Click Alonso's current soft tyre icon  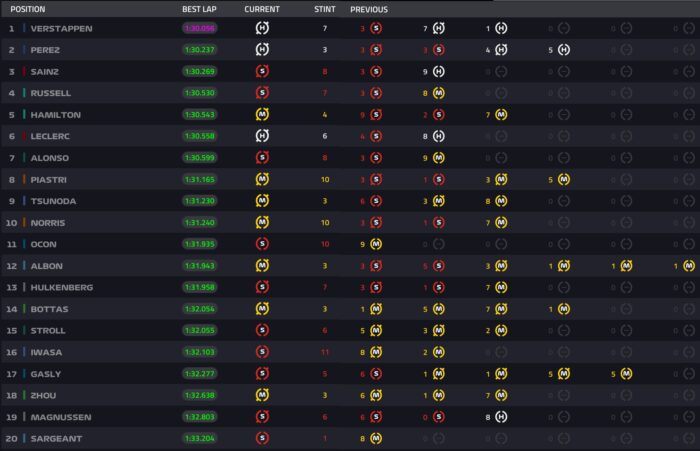coord(262,158)
